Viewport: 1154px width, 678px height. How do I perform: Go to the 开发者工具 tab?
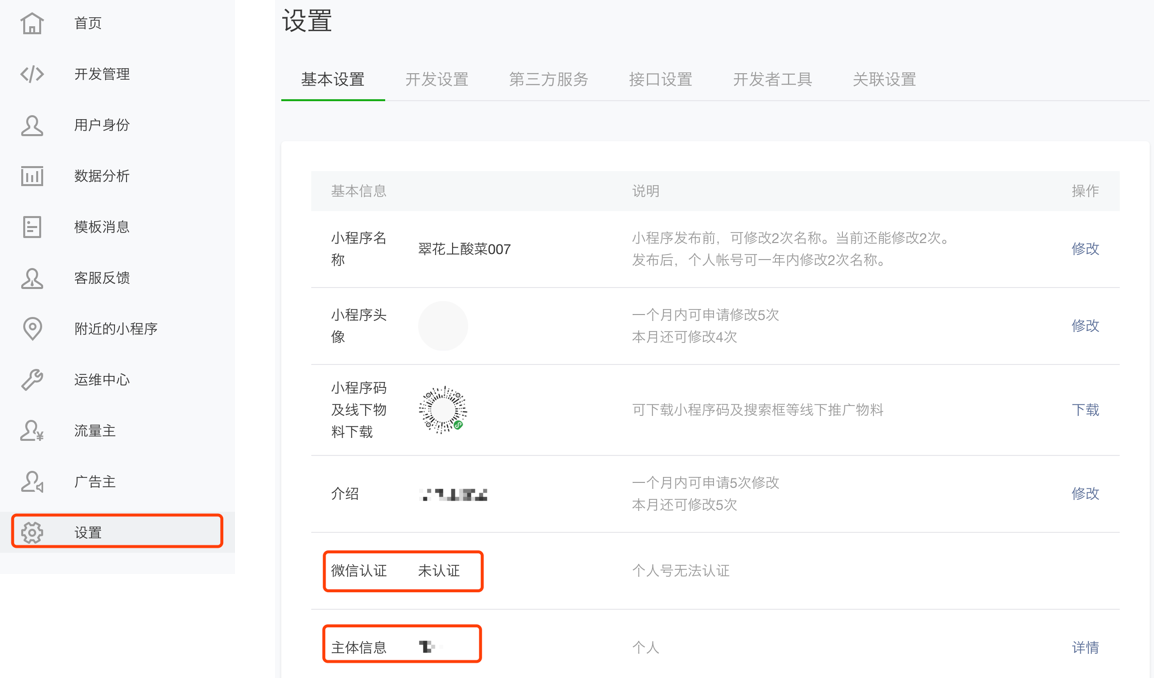pyautogui.click(x=773, y=80)
